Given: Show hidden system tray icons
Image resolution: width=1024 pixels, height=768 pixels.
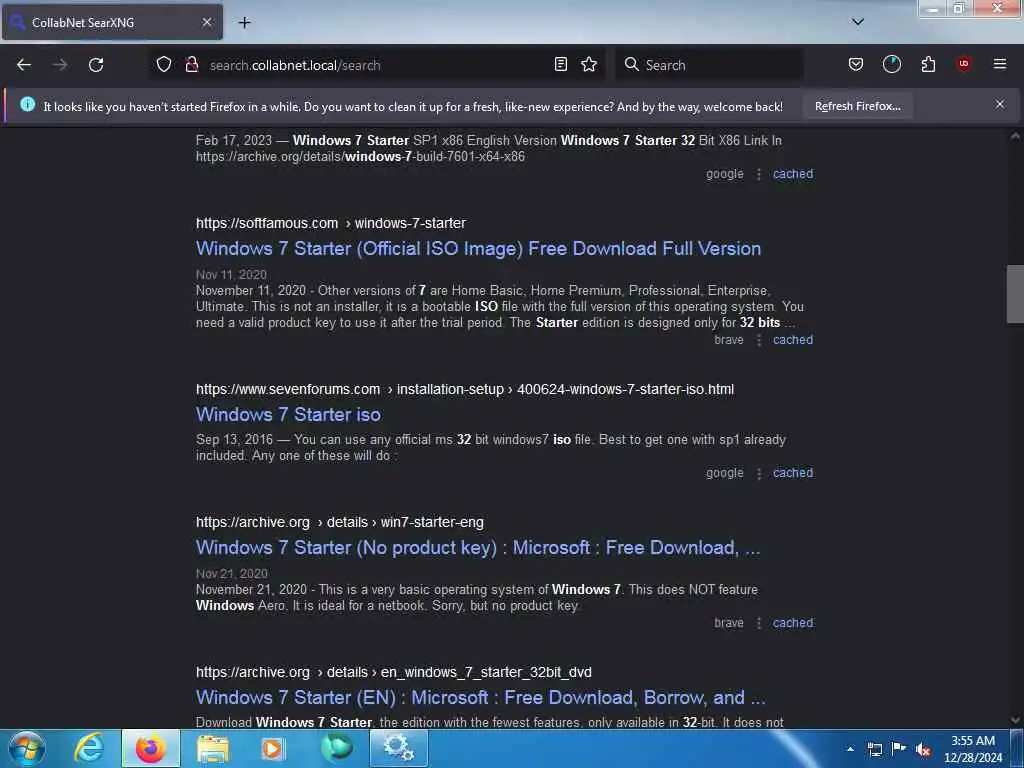Looking at the screenshot, I should (x=850, y=749).
